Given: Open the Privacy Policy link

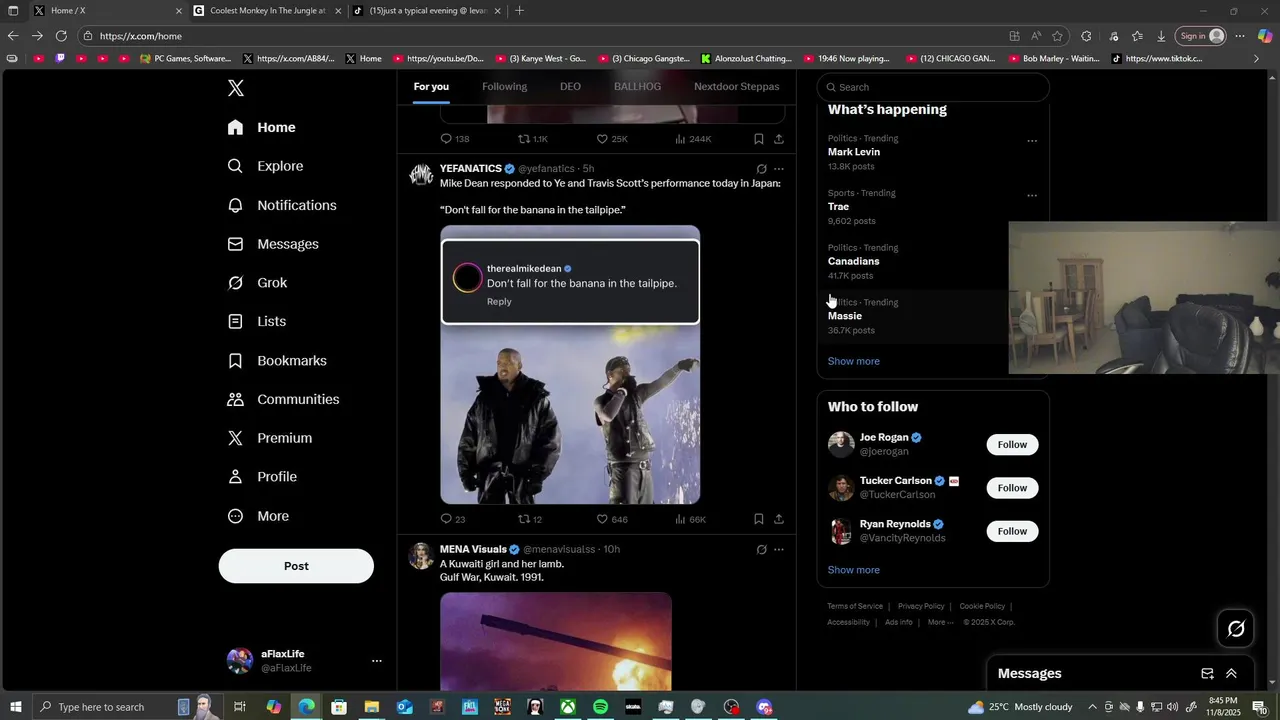Looking at the screenshot, I should pyautogui.click(x=921, y=606).
